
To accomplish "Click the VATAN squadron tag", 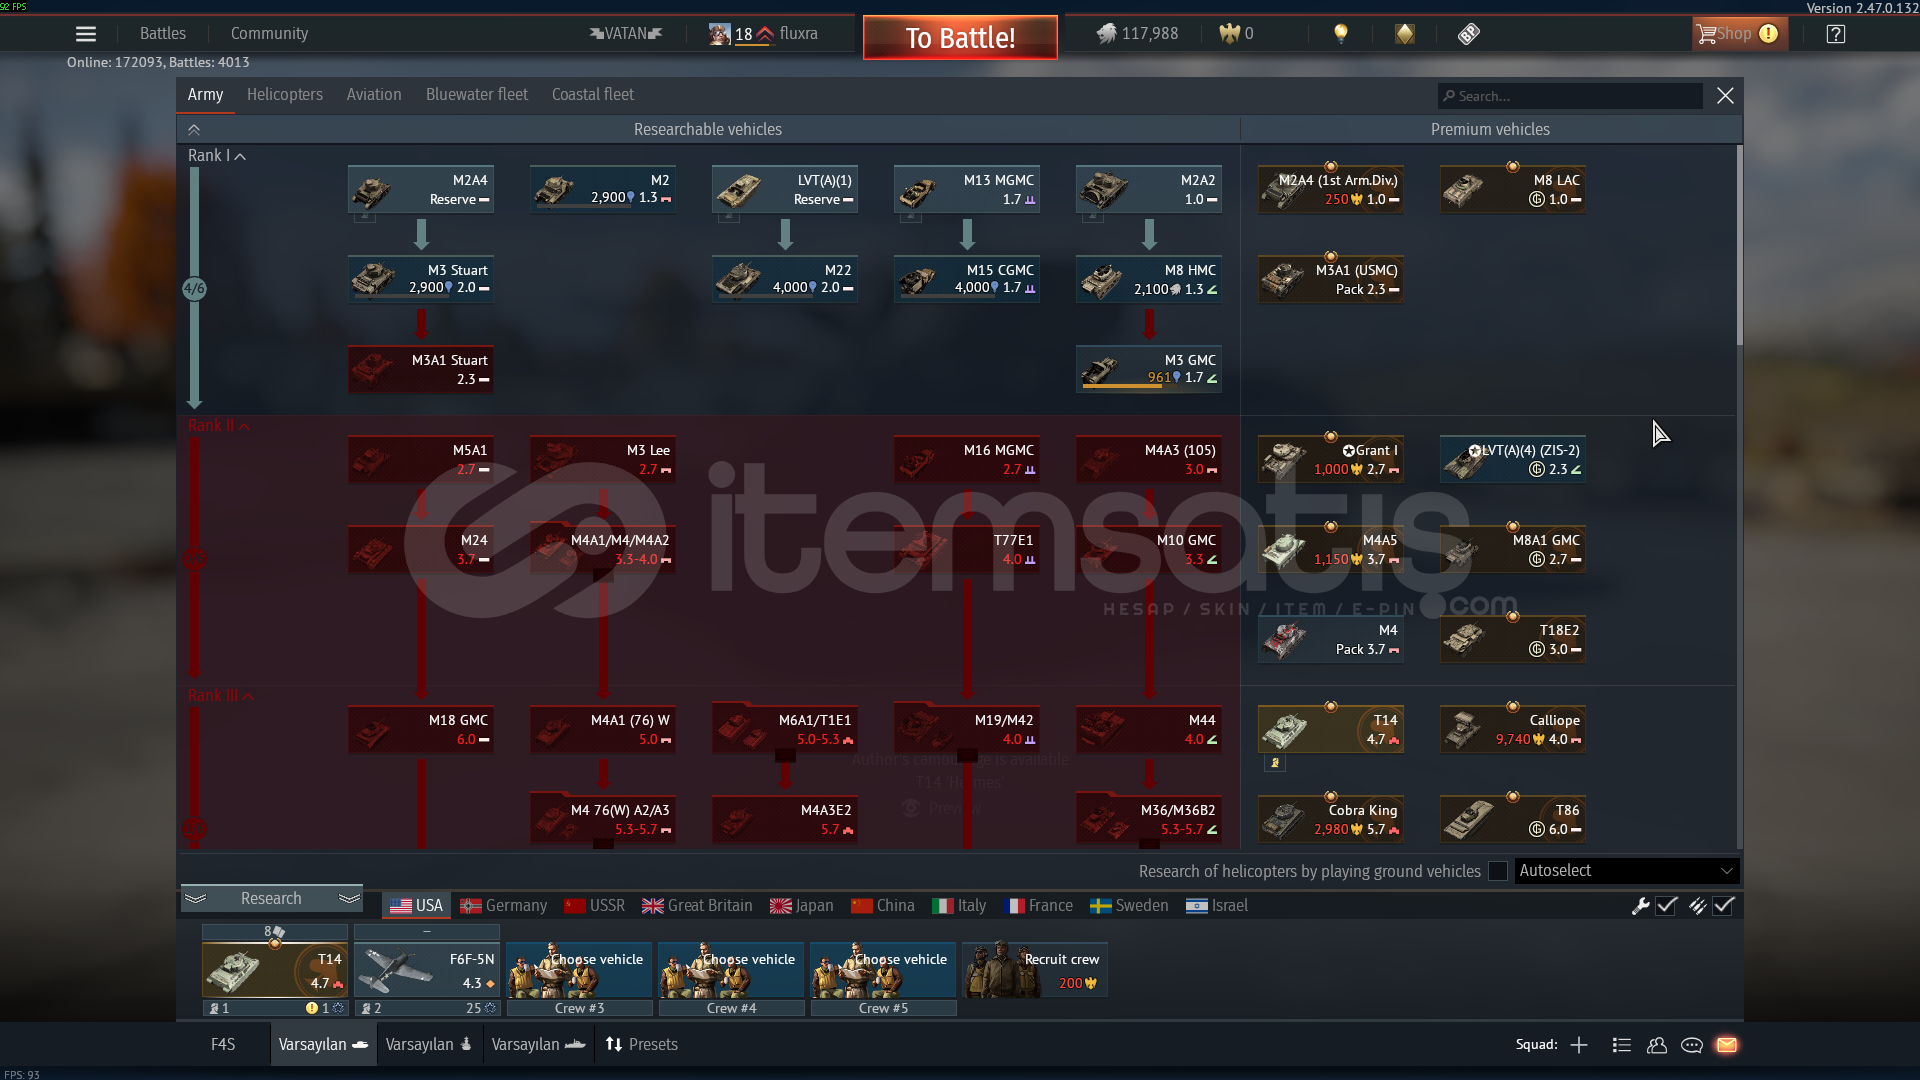I will coord(626,34).
